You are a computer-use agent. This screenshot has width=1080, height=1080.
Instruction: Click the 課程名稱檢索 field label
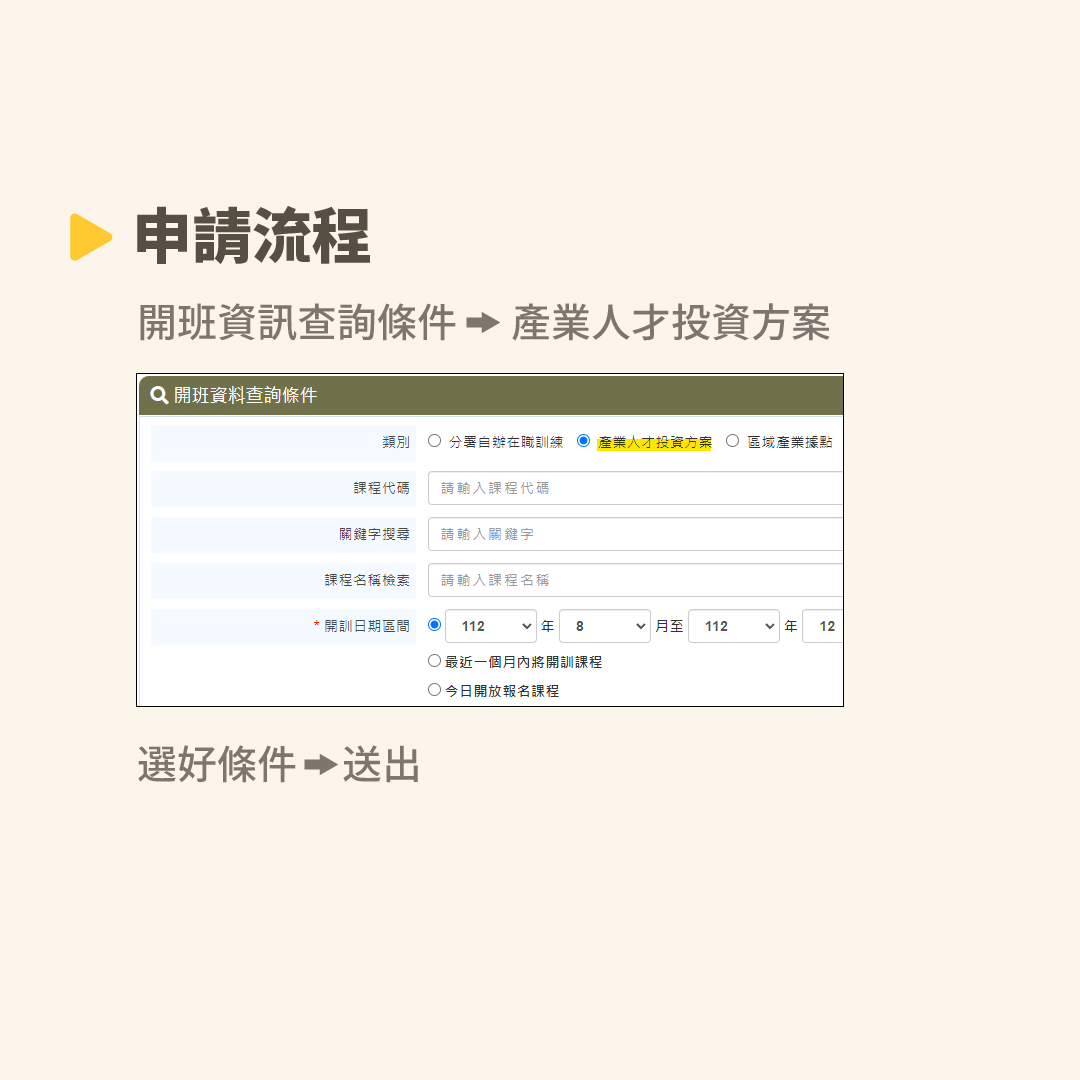(367, 580)
